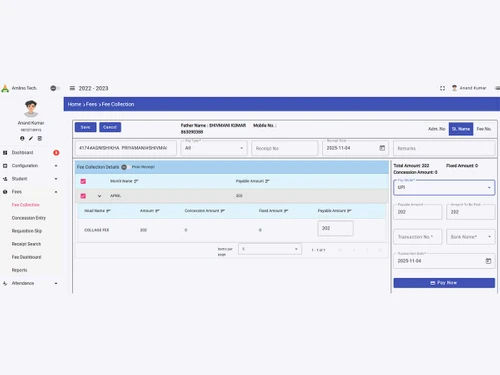Viewport: 500px width, 375px height.
Task: Click the Amlino Tech logo icon
Action: [5, 89]
